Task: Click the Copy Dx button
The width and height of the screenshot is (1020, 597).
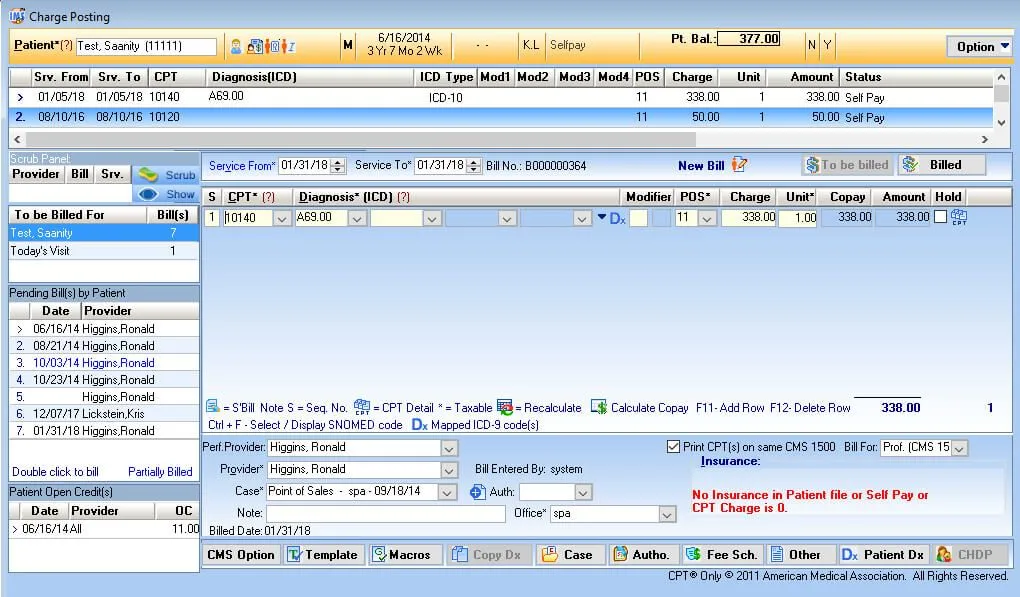Action: coord(487,555)
